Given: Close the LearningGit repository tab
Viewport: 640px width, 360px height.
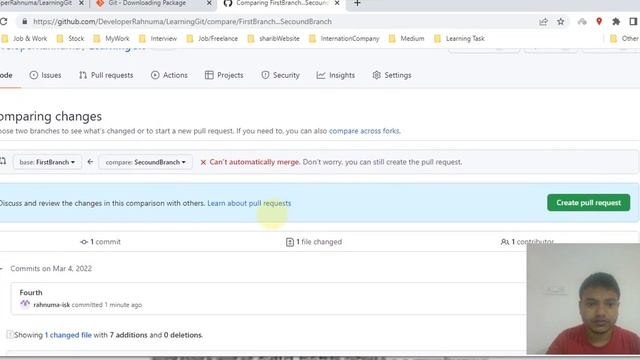Looking at the screenshot, I should (81, 3).
